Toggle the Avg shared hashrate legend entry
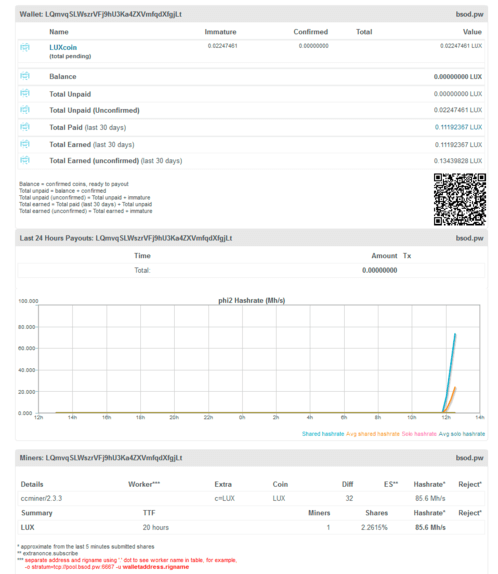498x574 pixels. click(373, 434)
